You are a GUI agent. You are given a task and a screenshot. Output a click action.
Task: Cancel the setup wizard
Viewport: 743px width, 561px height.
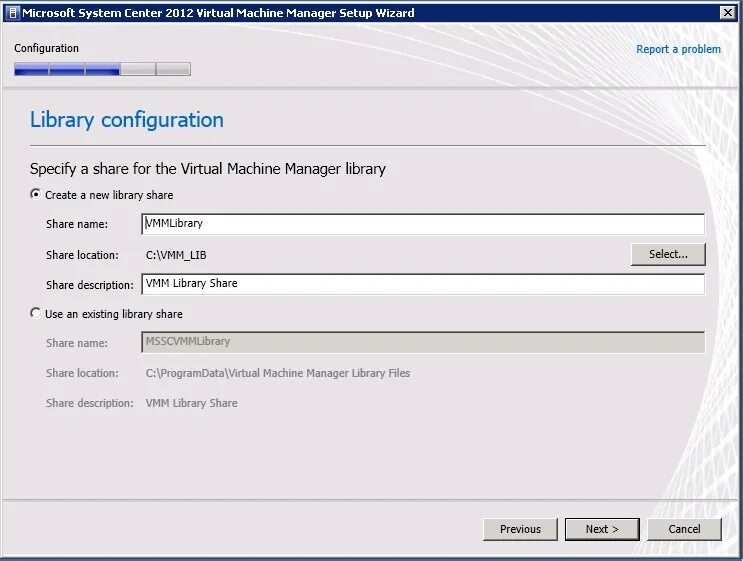coord(684,529)
